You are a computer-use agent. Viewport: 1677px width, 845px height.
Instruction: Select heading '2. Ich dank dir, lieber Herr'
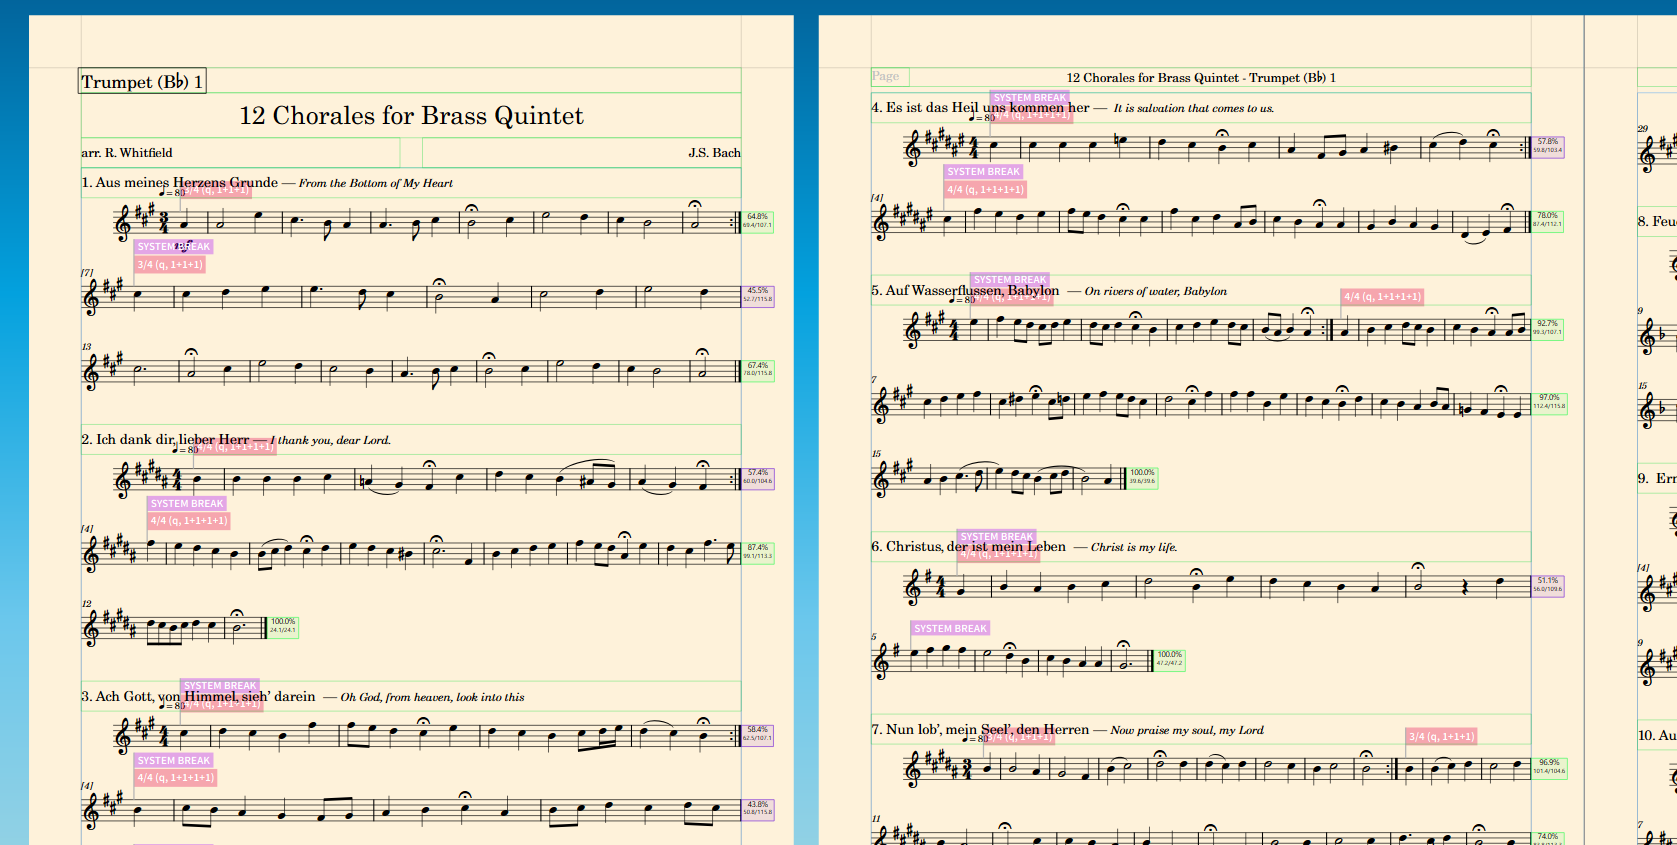coord(165,440)
